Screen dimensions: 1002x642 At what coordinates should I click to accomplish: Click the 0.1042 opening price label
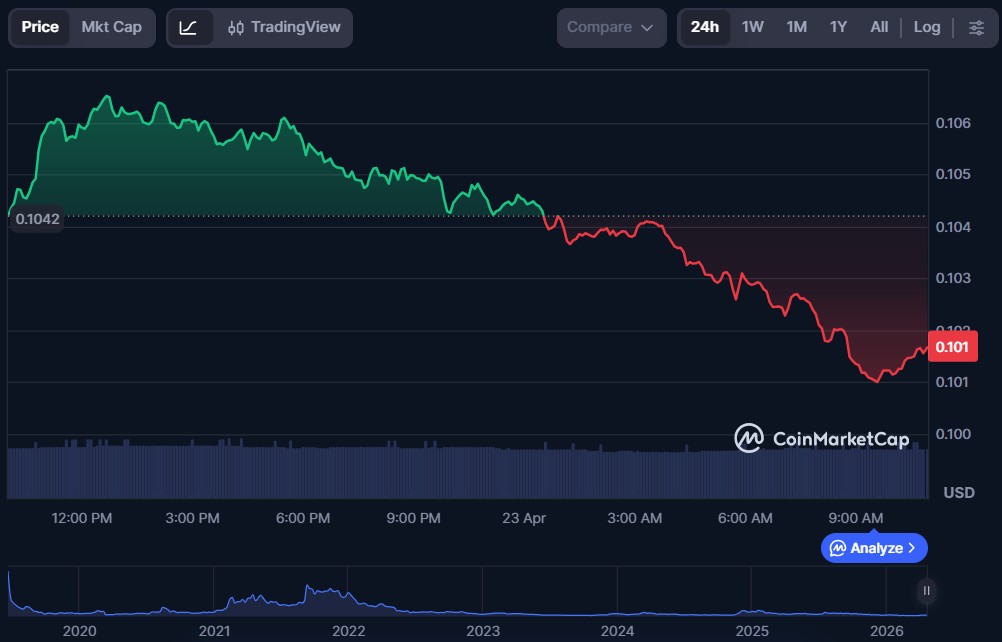pos(37,218)
